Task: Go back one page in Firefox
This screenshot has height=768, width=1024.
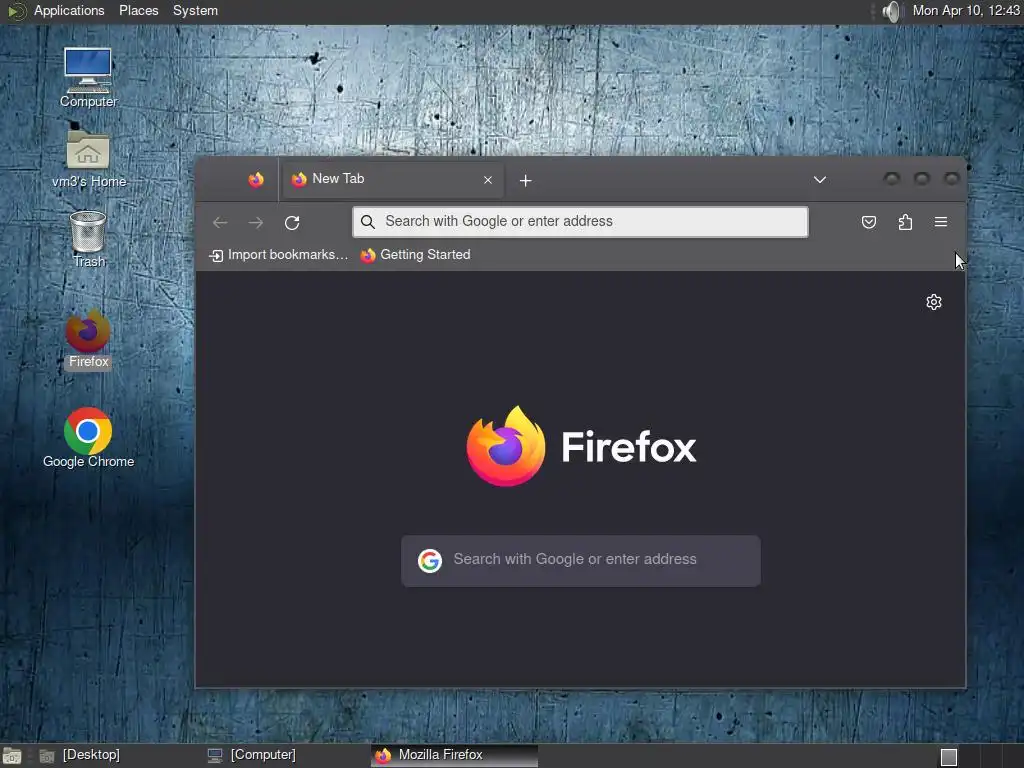Action: click(220, 223)
